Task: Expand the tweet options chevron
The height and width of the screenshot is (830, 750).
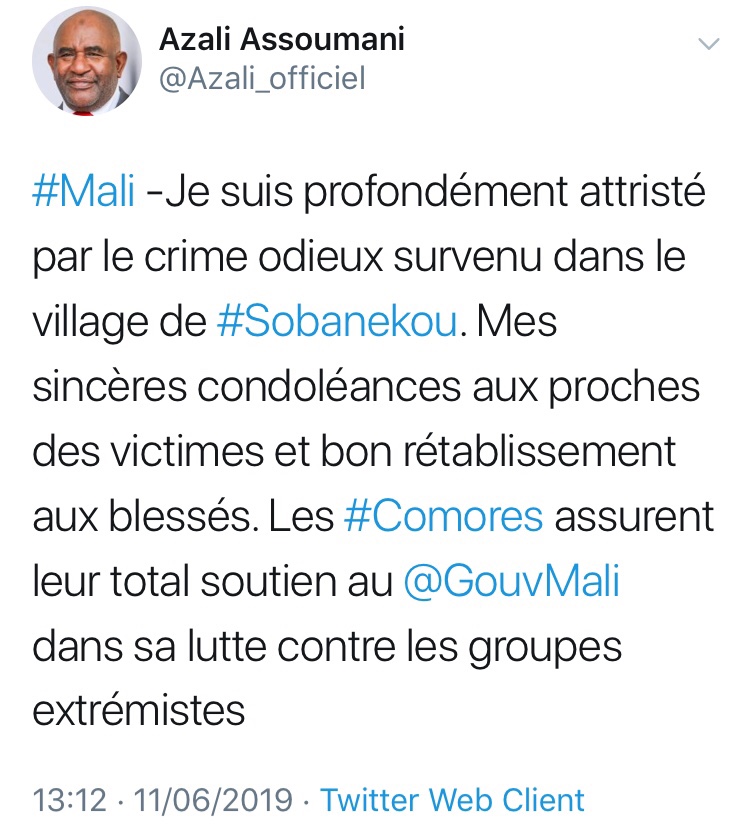Action: [708, 44]
